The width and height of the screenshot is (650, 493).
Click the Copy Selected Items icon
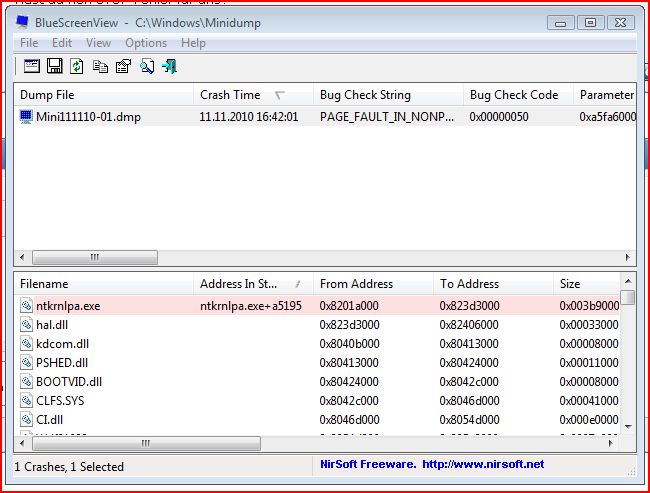(100, 66)
